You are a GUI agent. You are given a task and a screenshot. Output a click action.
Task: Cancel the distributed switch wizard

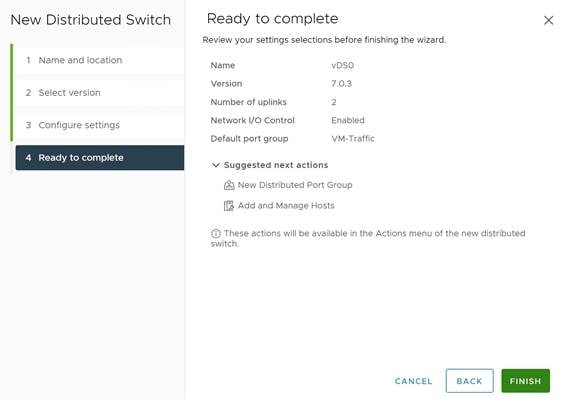413,381
